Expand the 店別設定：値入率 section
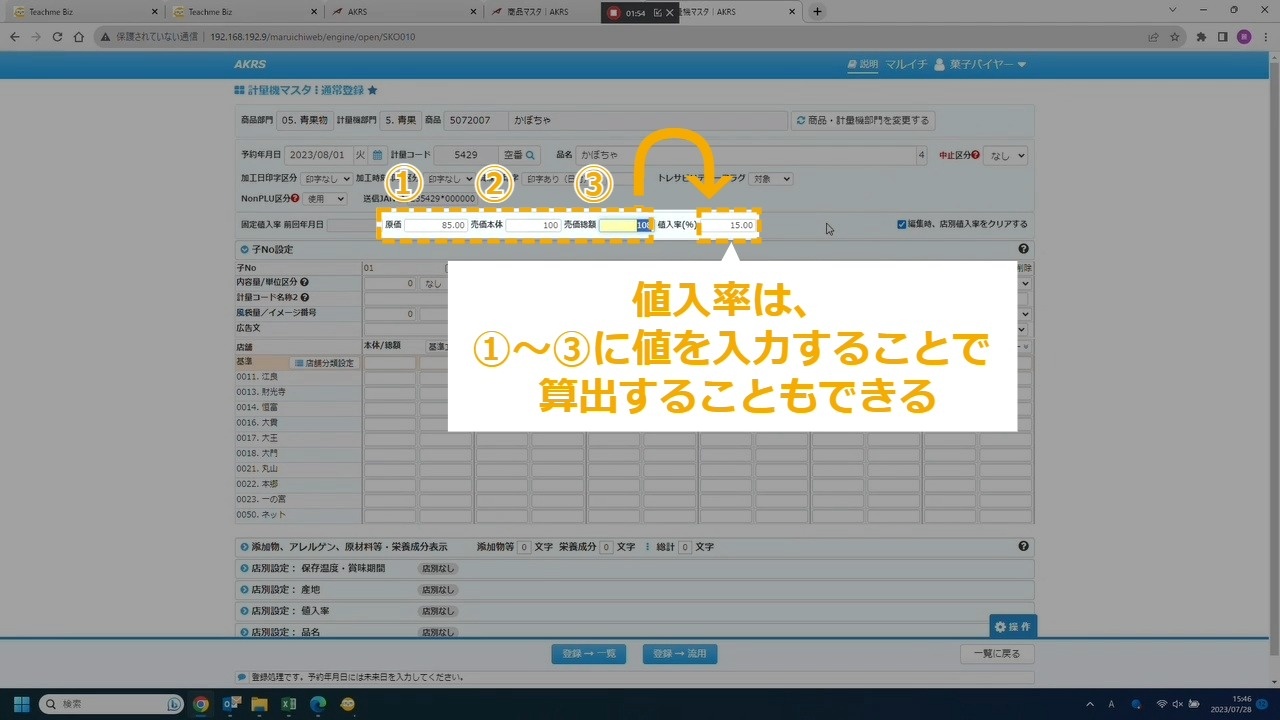1280x720 pixels. (245, 611)
